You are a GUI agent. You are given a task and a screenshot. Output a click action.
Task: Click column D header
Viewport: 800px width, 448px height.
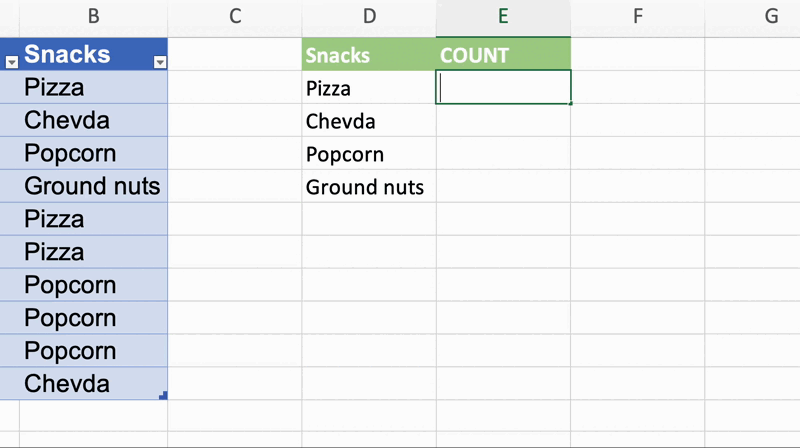(x=369, y=16)
